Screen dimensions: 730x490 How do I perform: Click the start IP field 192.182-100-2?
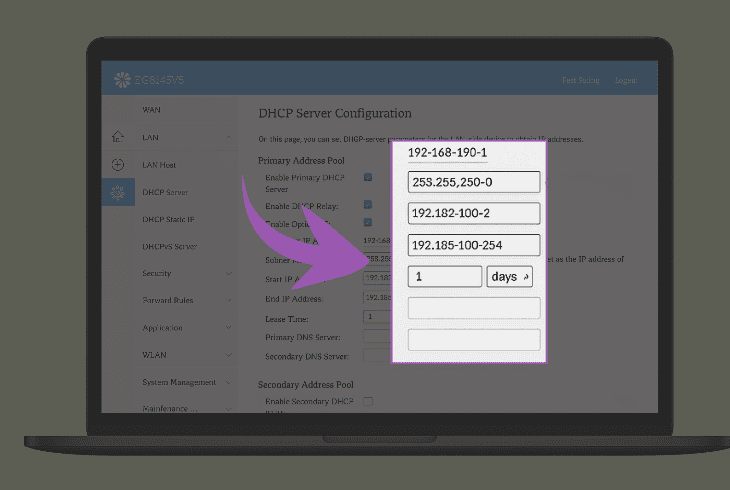click(474, 214)
